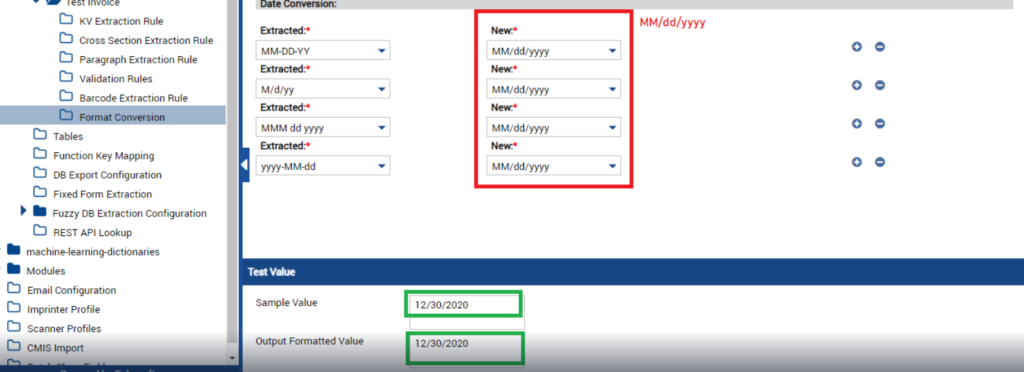The width and height of the screenshot is (1024, 372).
Task: Remove the MMM dd yyyy conversion row
Action: (880, 124)
